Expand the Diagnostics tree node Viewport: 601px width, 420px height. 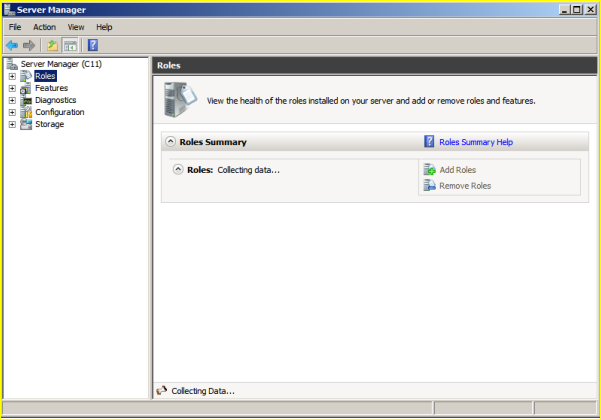(x=12, y=100)
